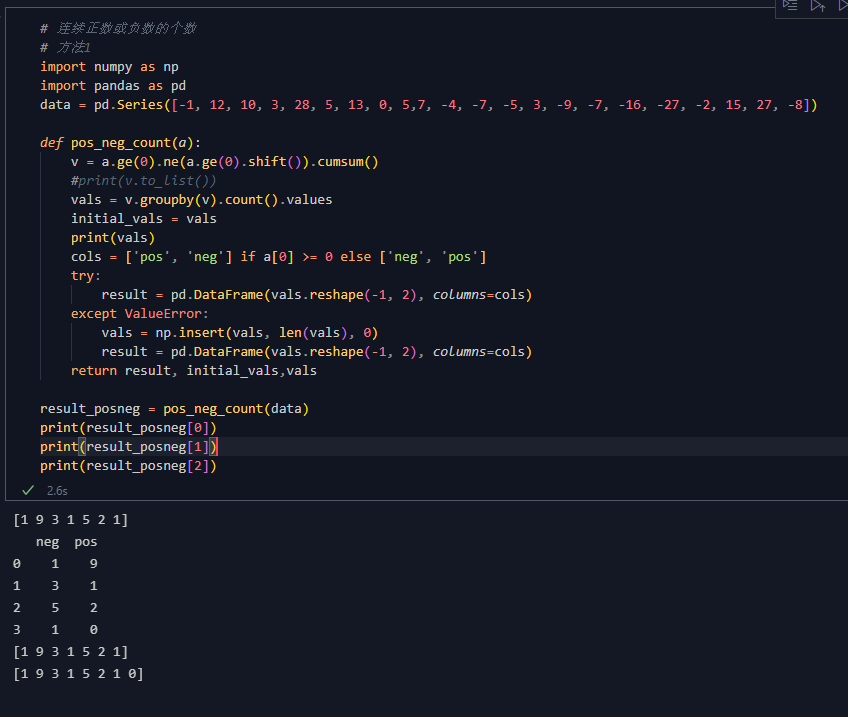Place cursor on 'import pandas as pd' line
Viewport: 848px width, 717px height.
pyautogui.click(x=113, y=85)
